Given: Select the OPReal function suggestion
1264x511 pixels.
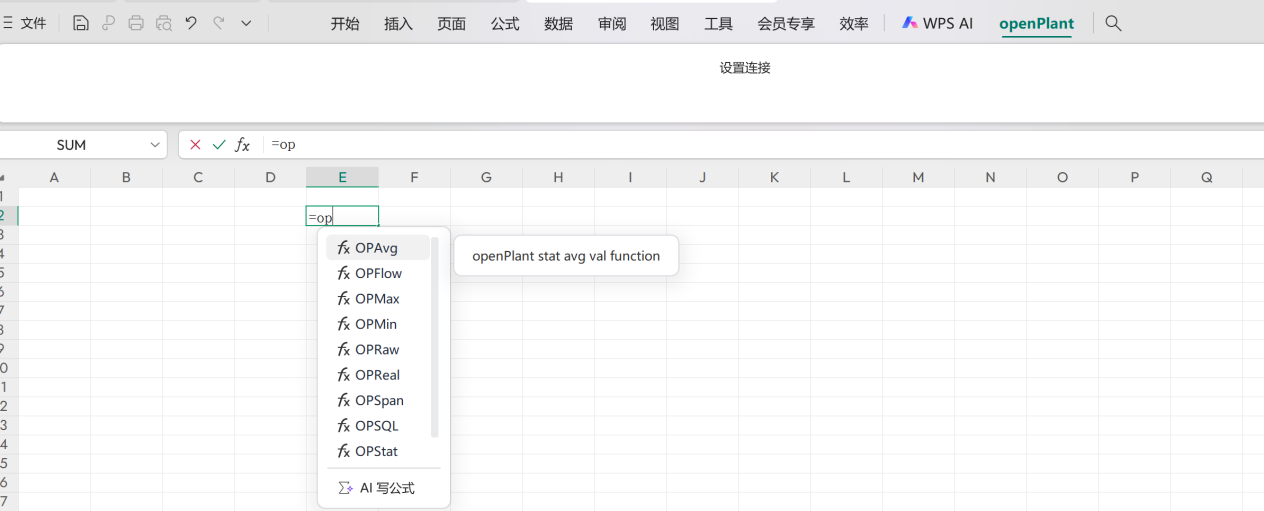Looking at the screenshot, I should [378, 375].
